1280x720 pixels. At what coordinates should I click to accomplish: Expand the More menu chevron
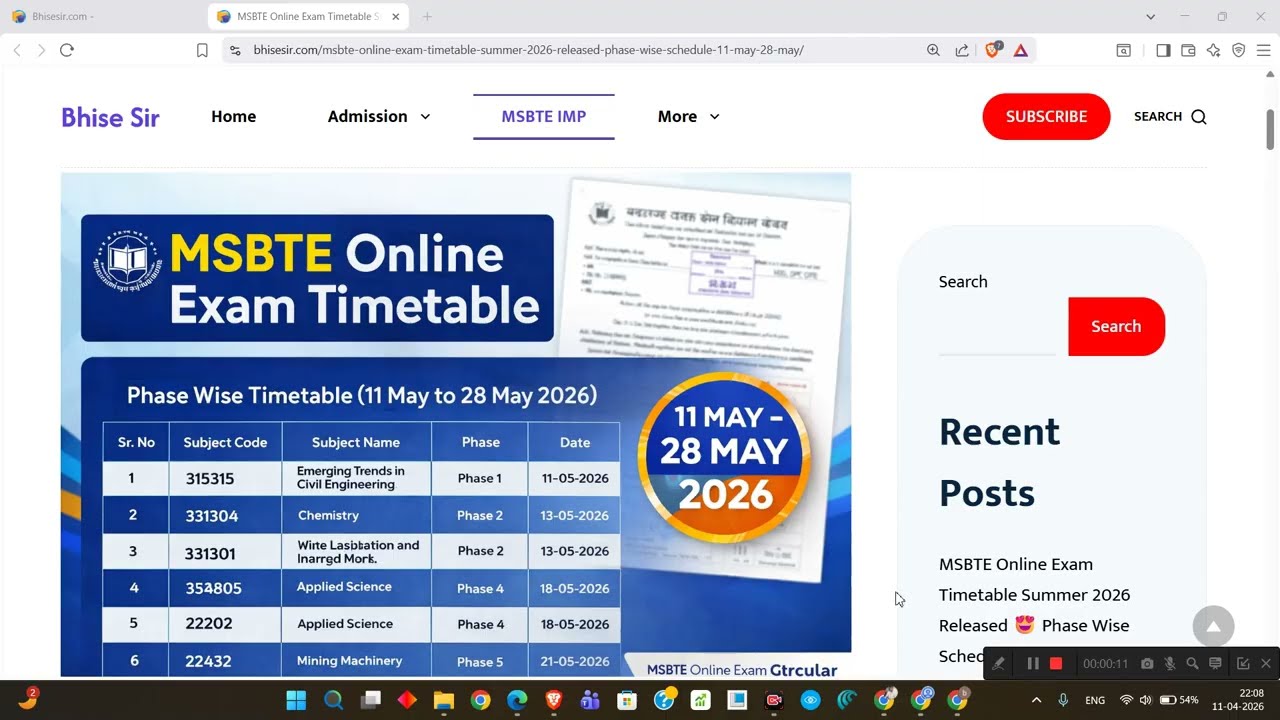(714, 117)
